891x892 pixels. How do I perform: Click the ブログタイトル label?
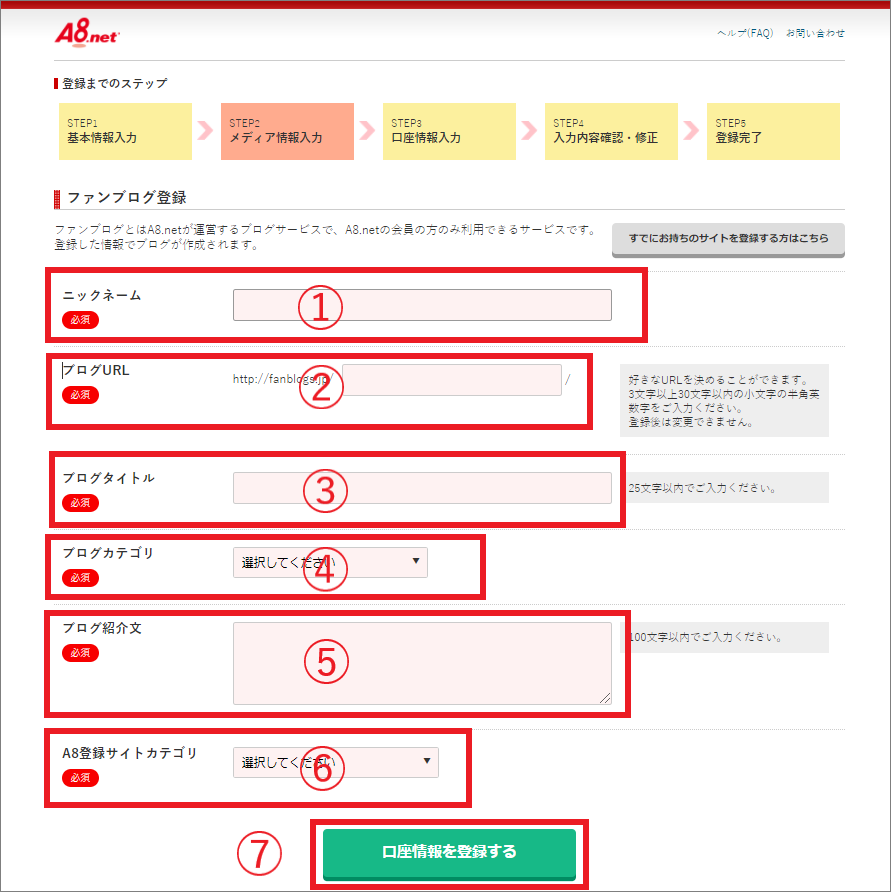108,478
